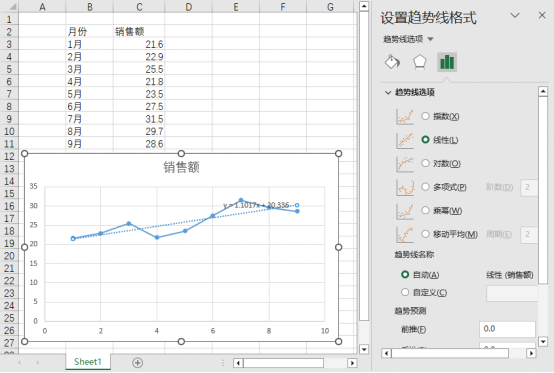Screen dimensions: 554x373
Task: Click logarithmic trendline preview icon
Action: pos(405,164)
